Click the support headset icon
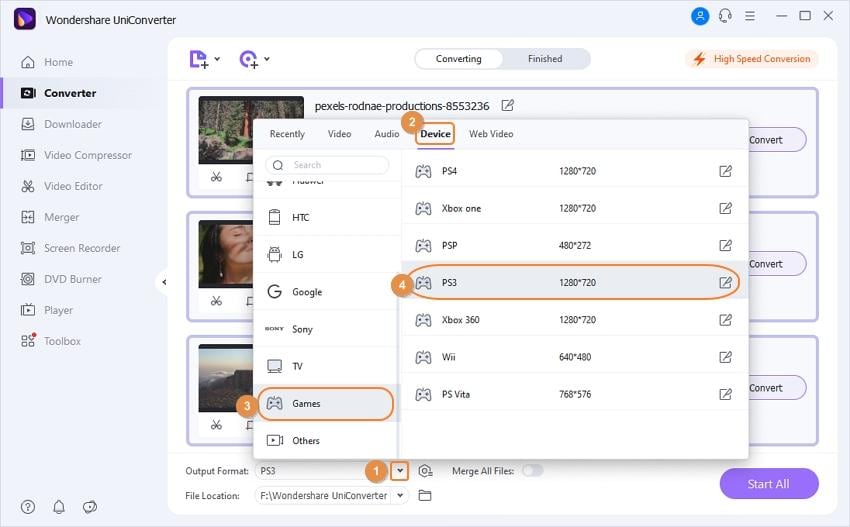Viewport: 850px width, 527px height. (725, 16)
